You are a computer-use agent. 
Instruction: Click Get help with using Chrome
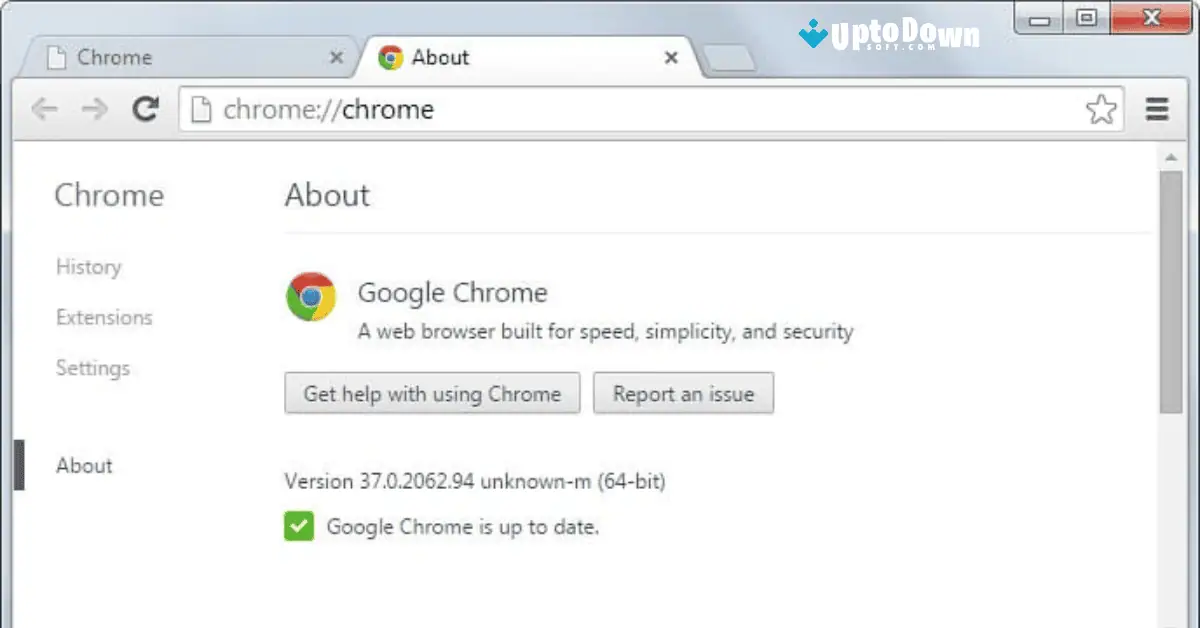click(x=432, y=393)
